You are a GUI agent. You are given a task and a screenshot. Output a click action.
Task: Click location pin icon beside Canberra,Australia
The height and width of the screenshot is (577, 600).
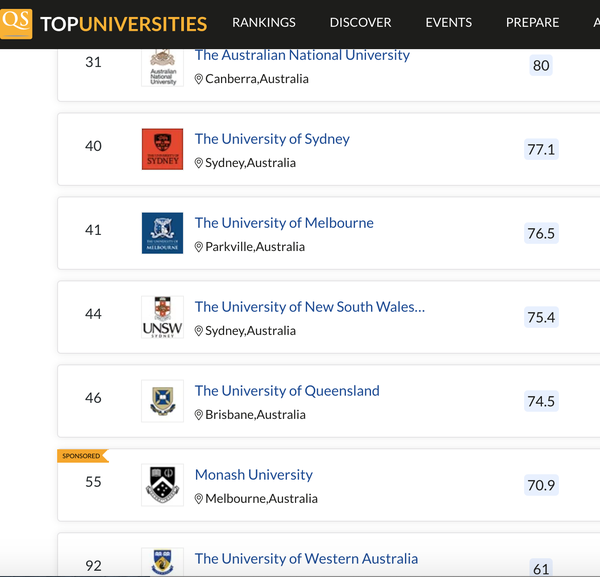tap(199, 79)
